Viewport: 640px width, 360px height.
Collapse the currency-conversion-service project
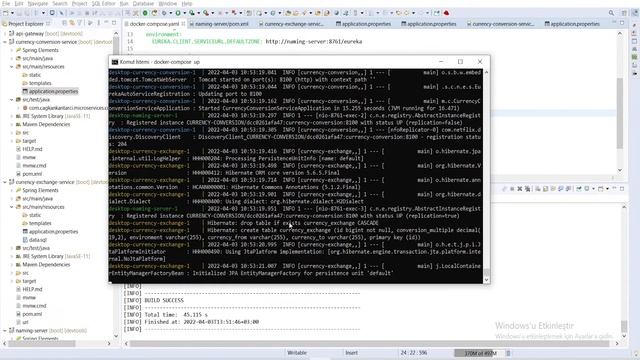click(x=5, y=42)
